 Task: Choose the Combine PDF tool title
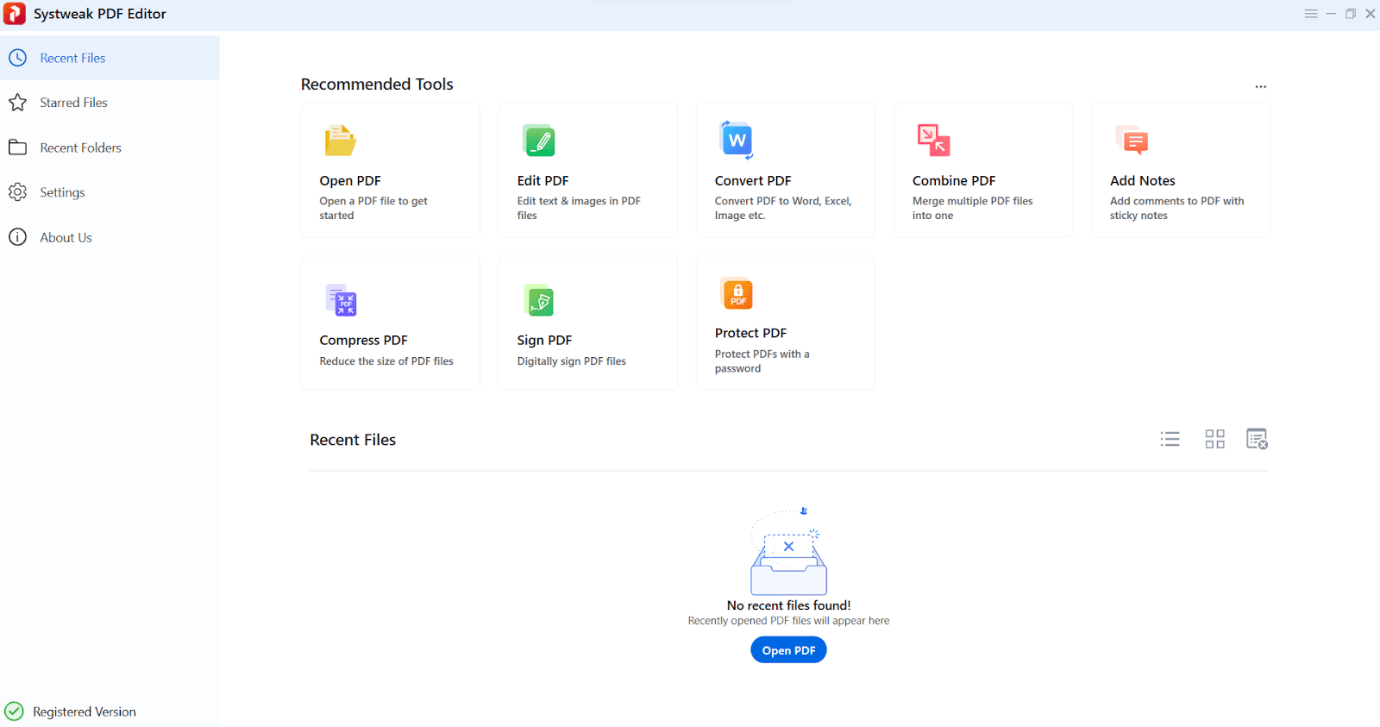click(954, 181)
